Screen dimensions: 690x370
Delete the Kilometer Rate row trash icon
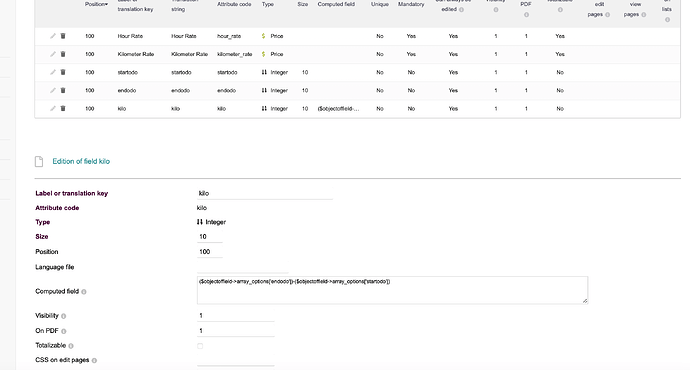pos(63,54)
